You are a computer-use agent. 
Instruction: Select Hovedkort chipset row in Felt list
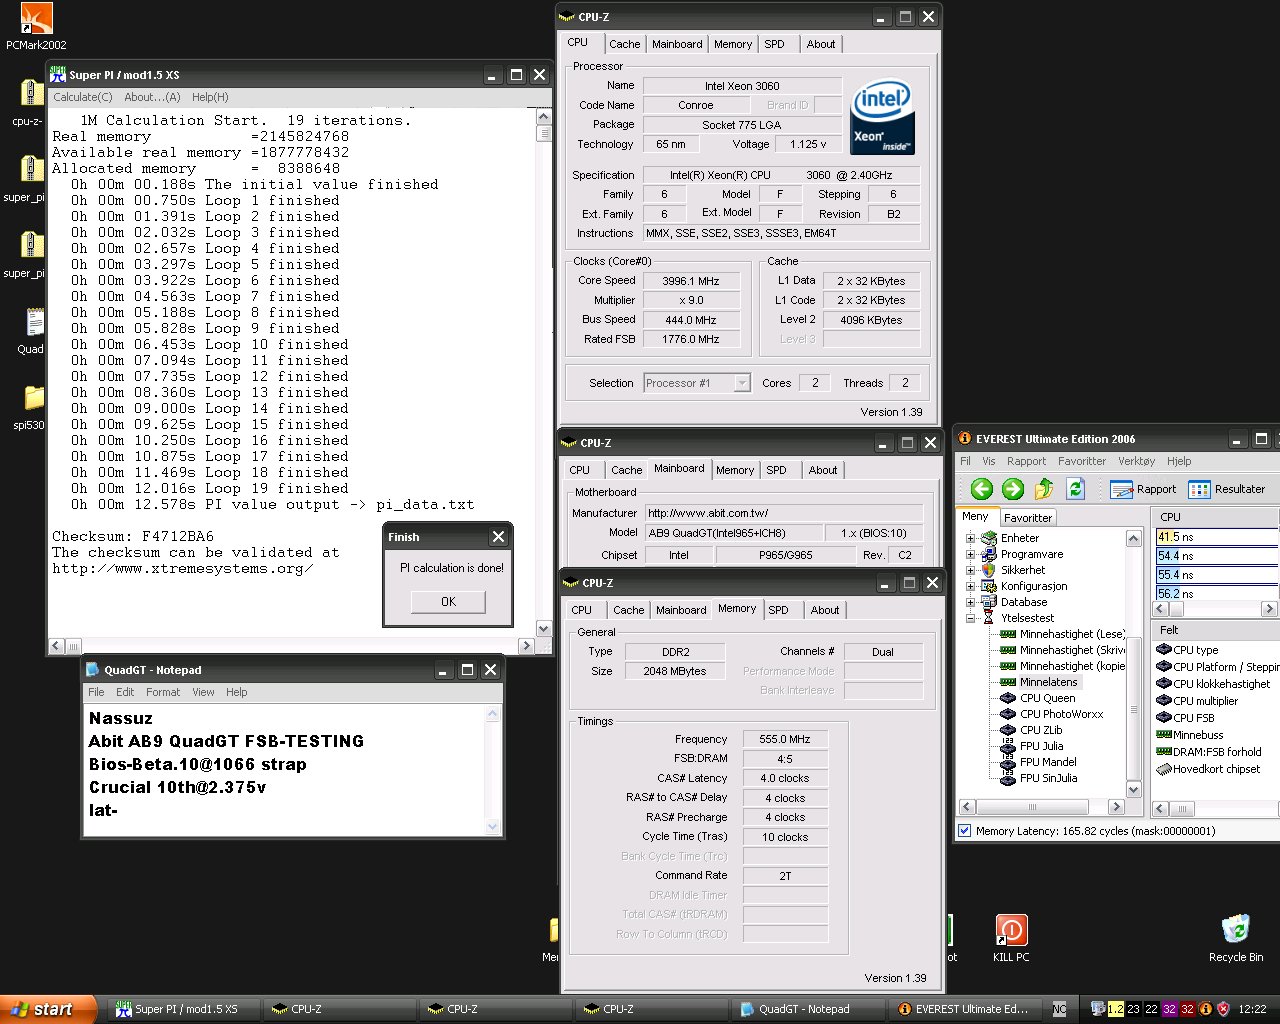tap(1209, 769)
